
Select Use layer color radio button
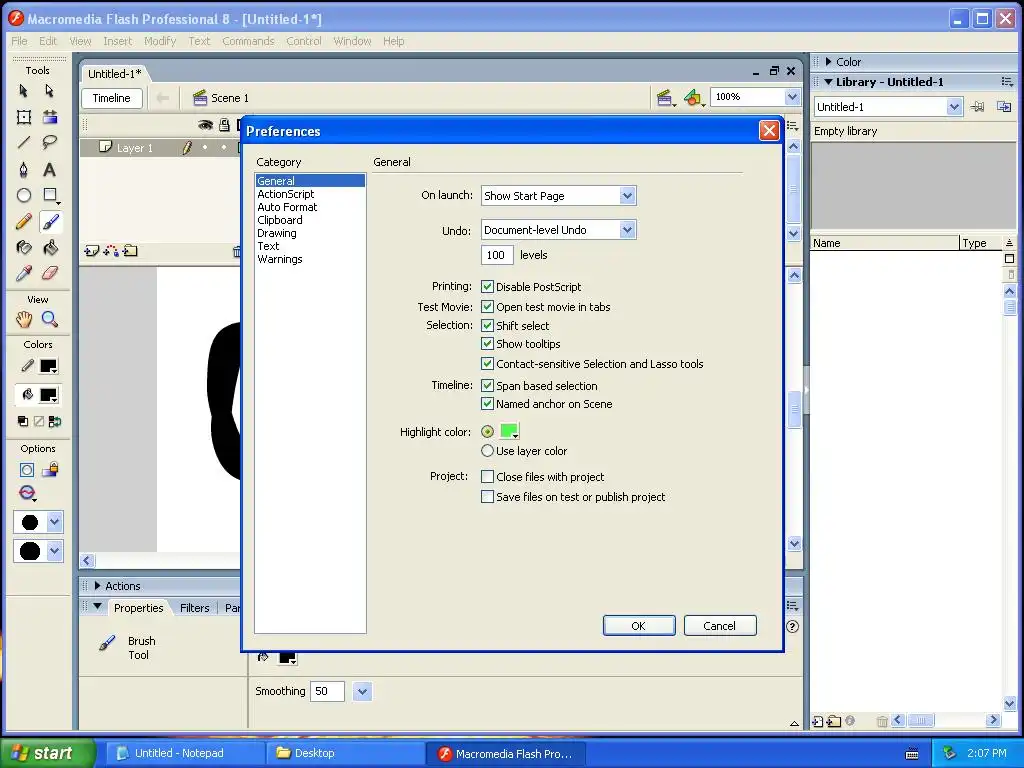[x=487, y=451]
